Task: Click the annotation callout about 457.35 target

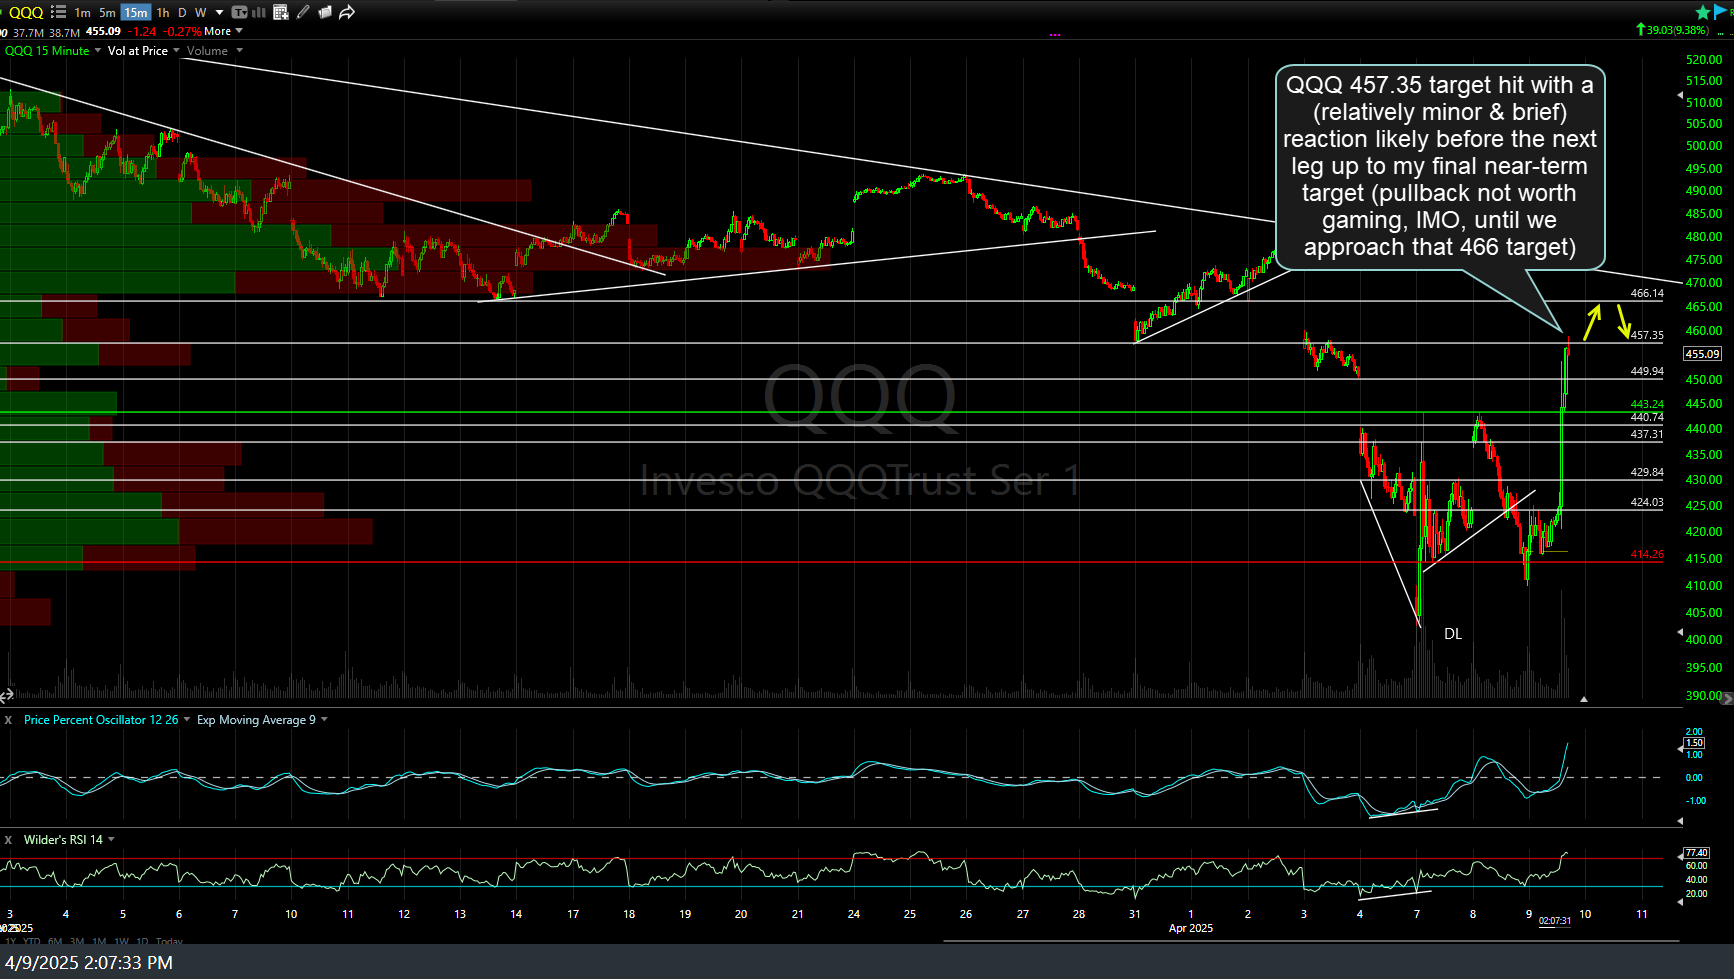Action: point(1440,167)
